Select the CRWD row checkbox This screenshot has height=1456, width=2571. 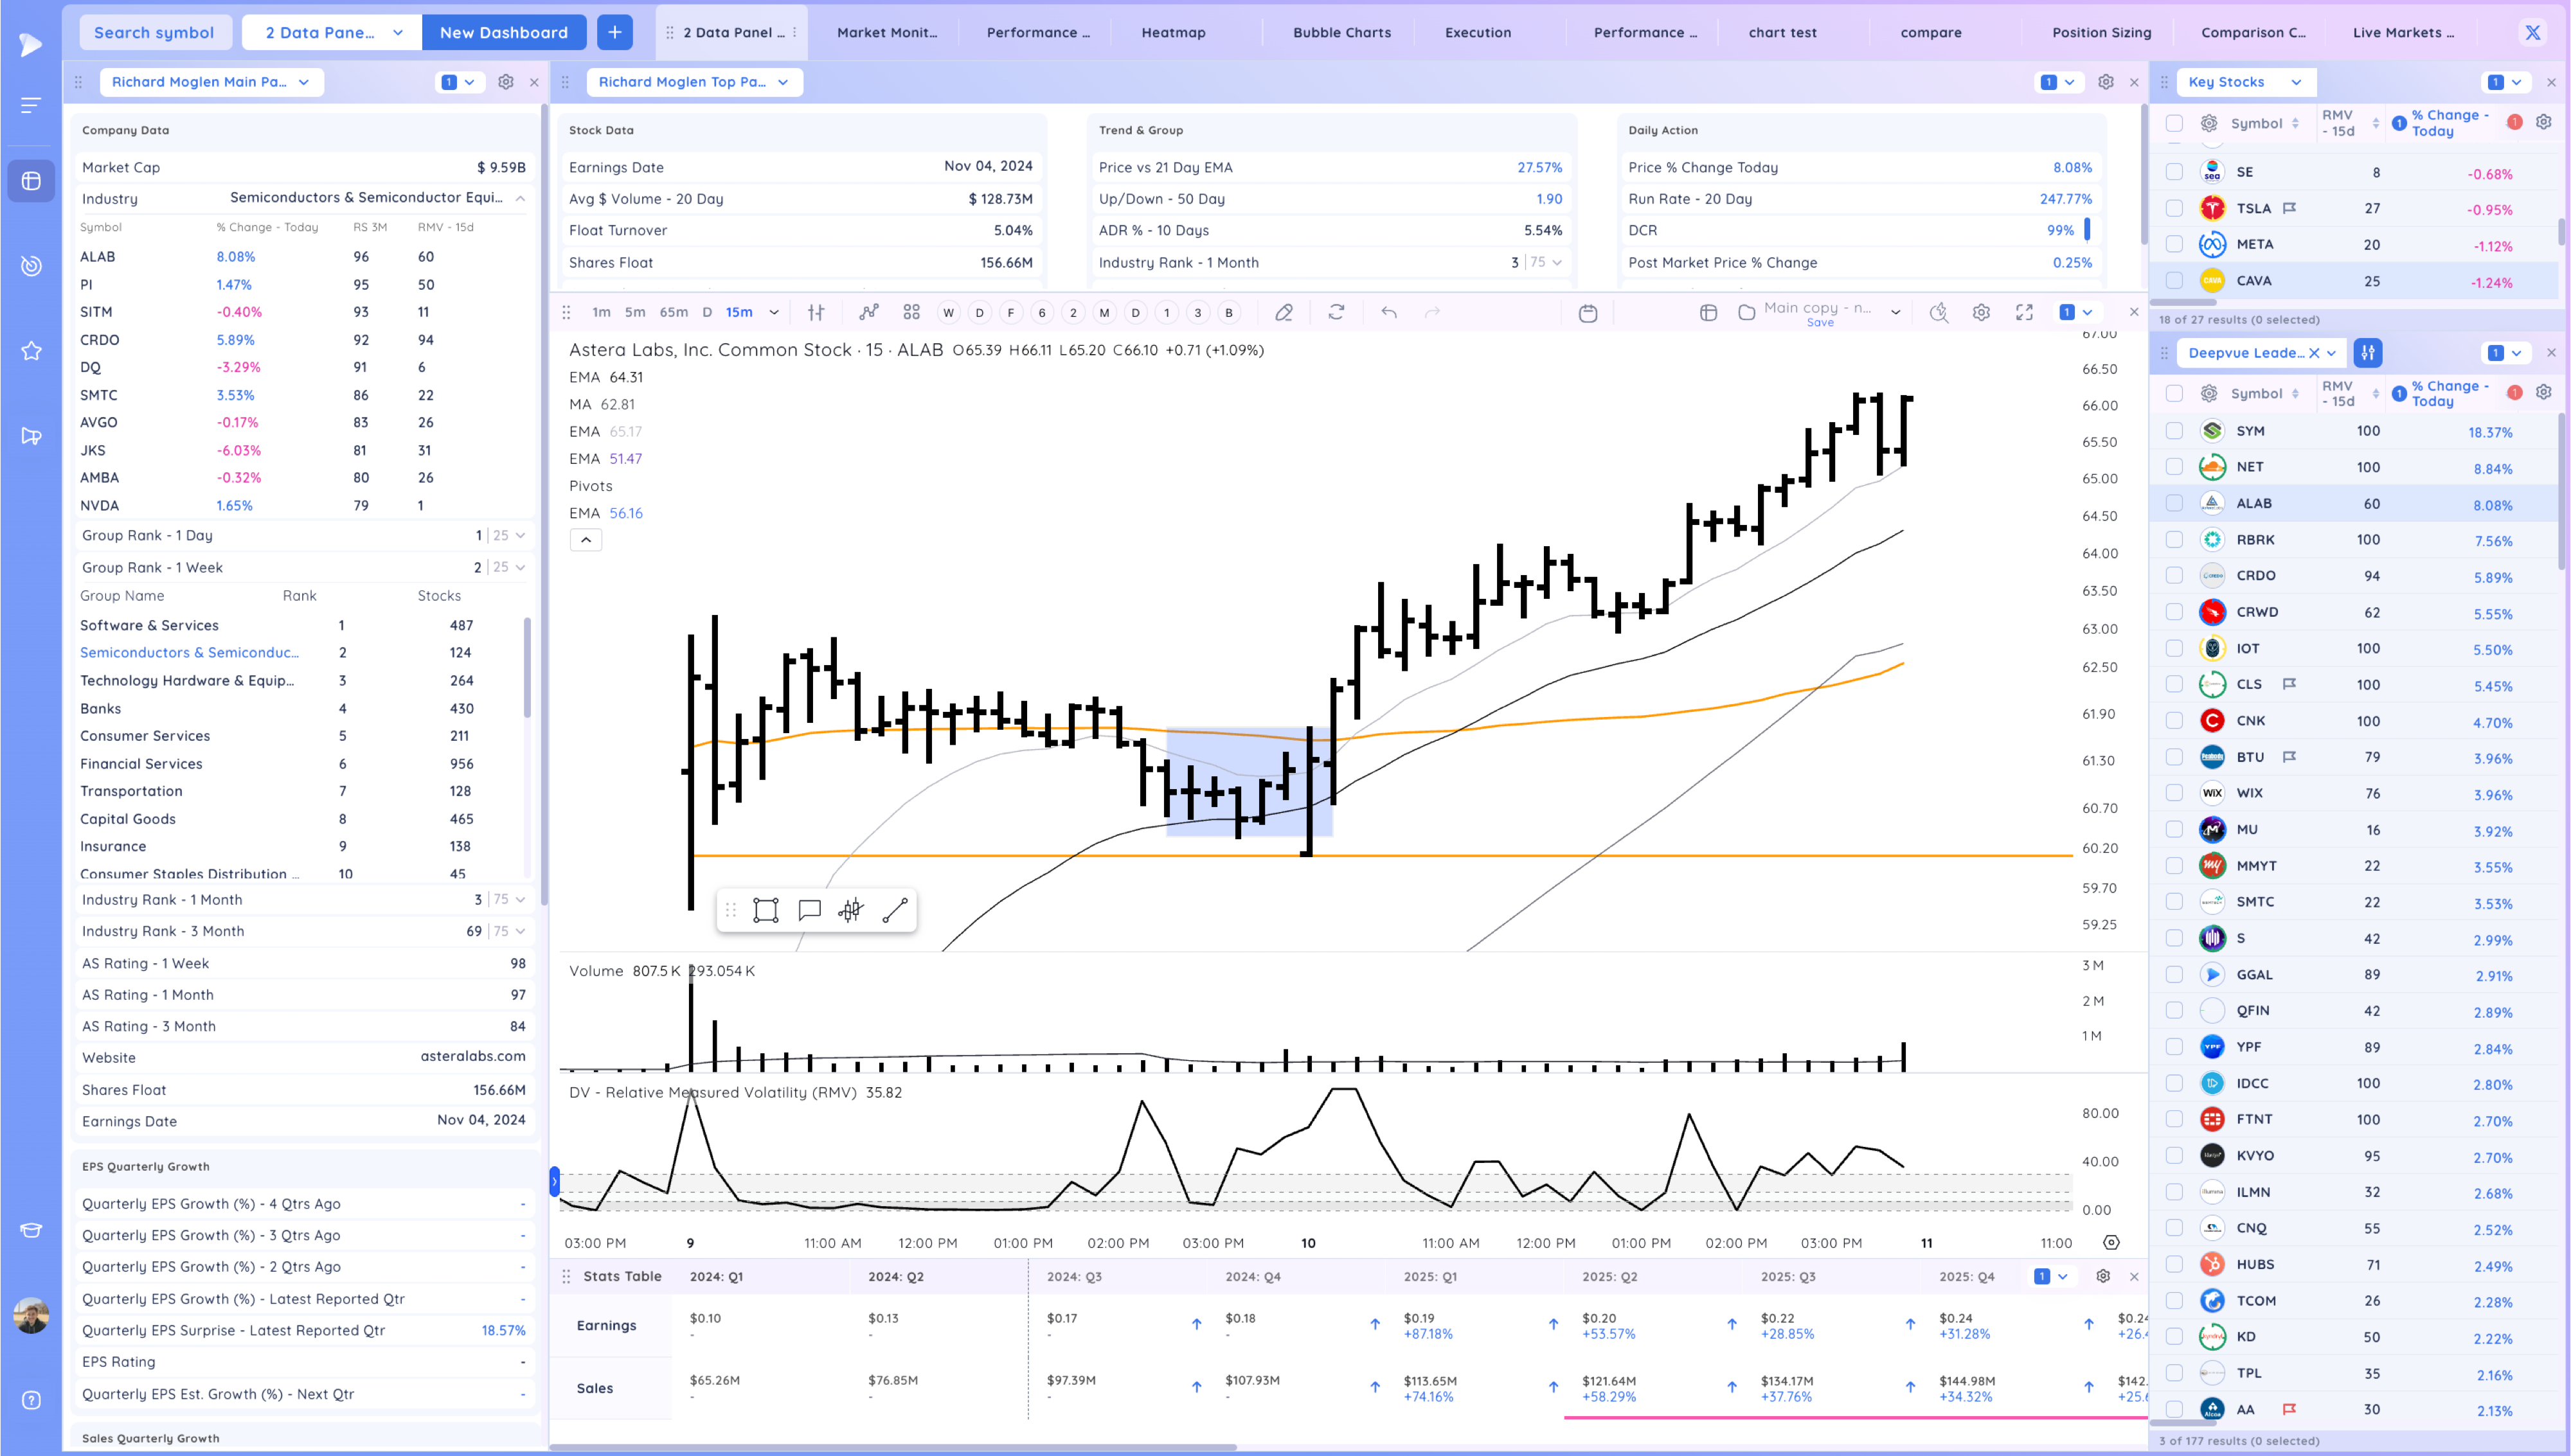click(2174, 612)
